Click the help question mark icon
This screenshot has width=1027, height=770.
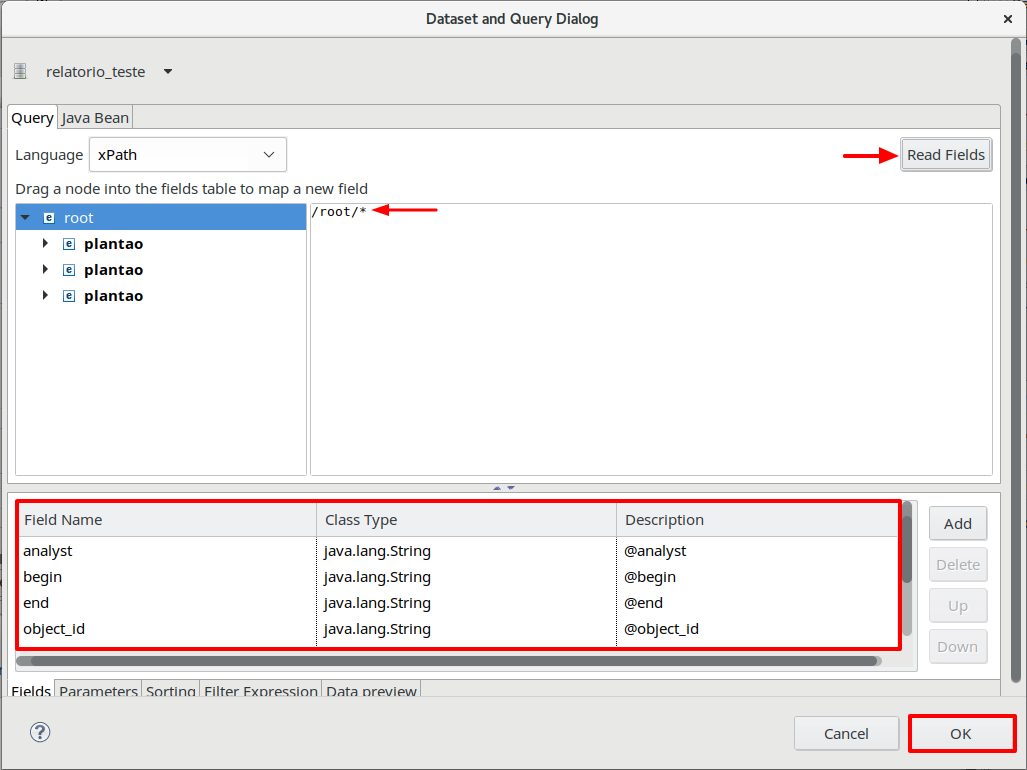[40, 732]
